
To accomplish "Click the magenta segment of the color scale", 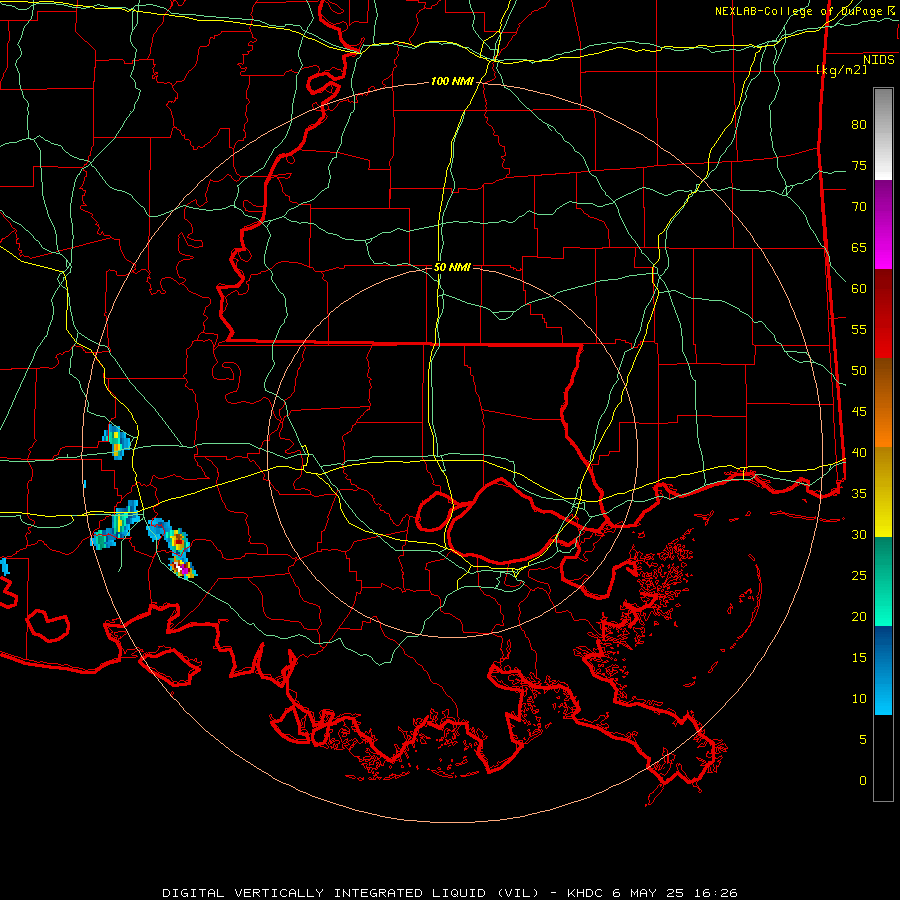I will coord(883,225).
